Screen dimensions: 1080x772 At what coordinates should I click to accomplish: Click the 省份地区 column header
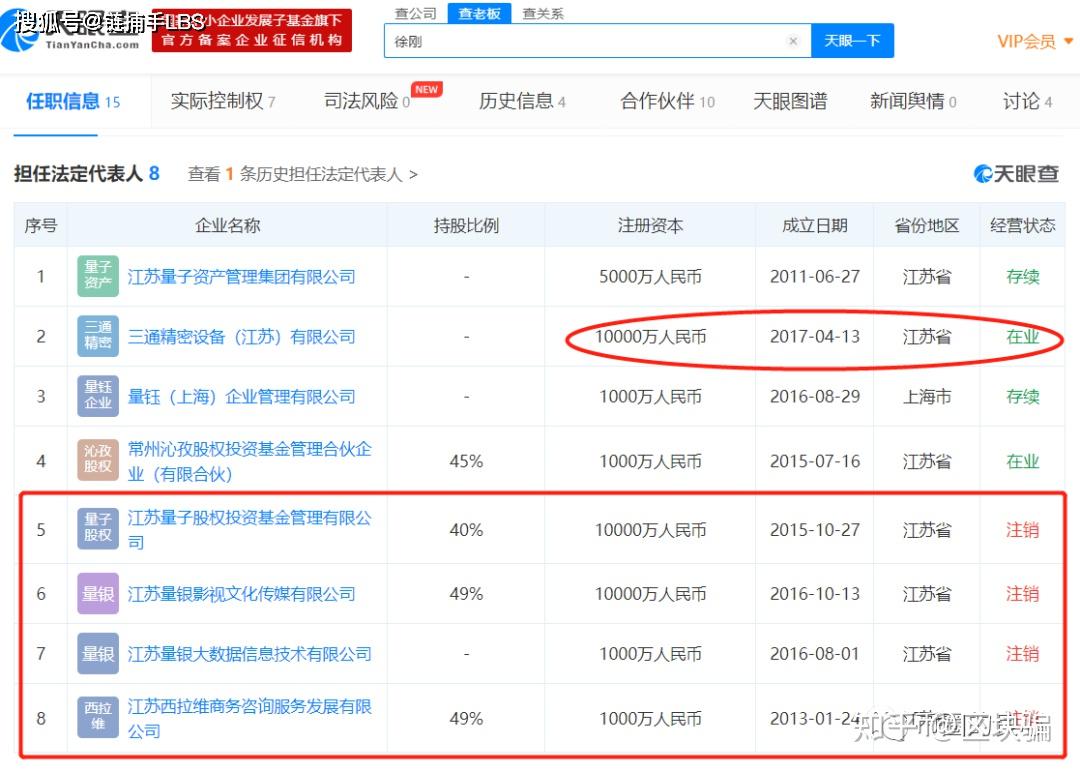click(927, 225)
